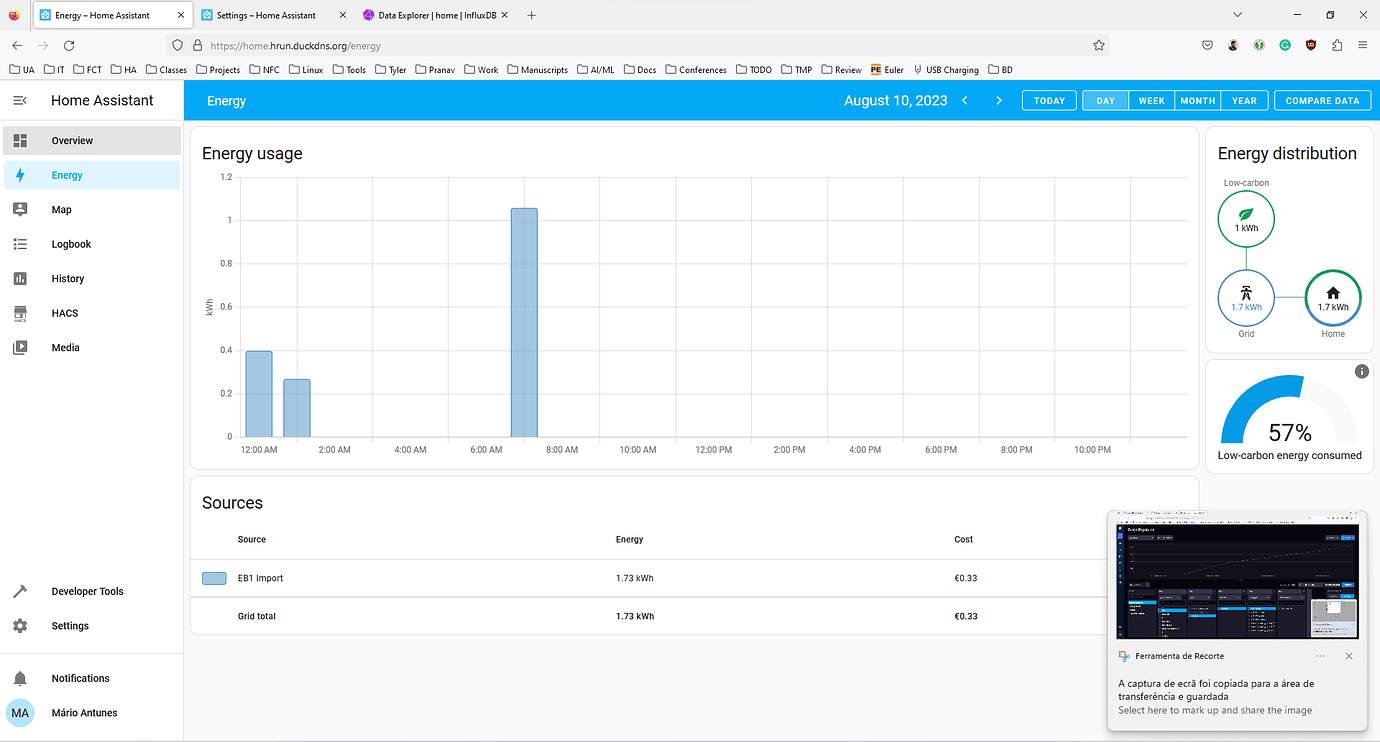Open the History panel
1380x742 pixels.
[x=67, y=278]
